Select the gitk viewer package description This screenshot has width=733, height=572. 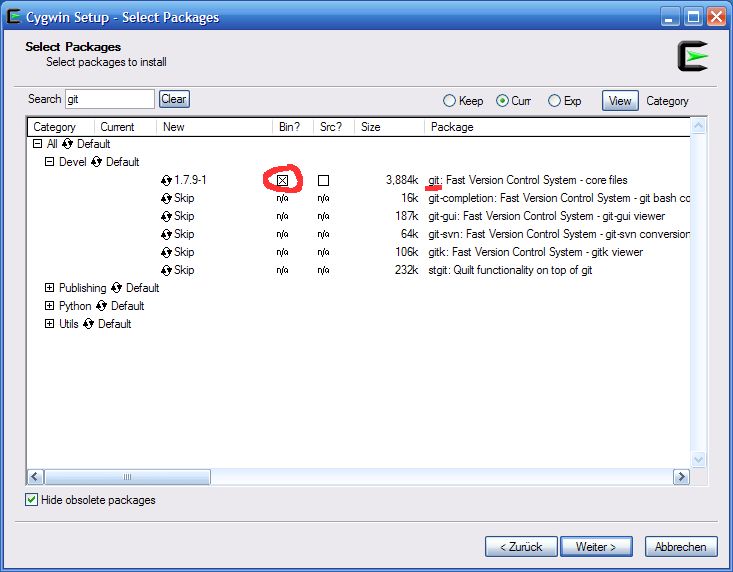point(535,252)
